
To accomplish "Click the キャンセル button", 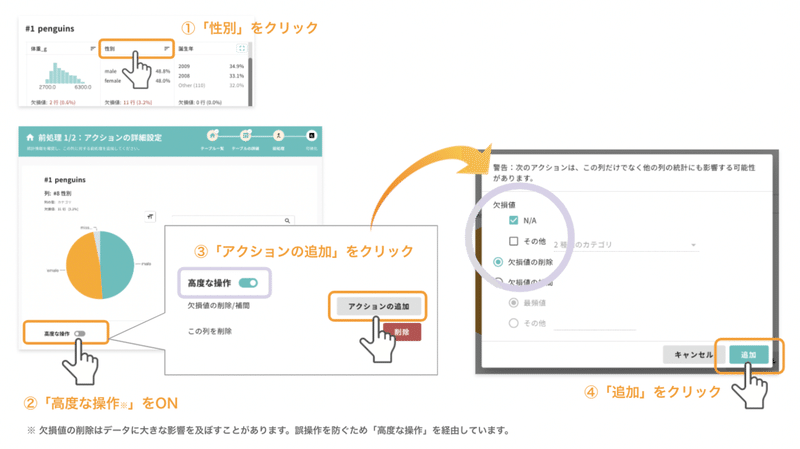I will (x=694, y=355).
